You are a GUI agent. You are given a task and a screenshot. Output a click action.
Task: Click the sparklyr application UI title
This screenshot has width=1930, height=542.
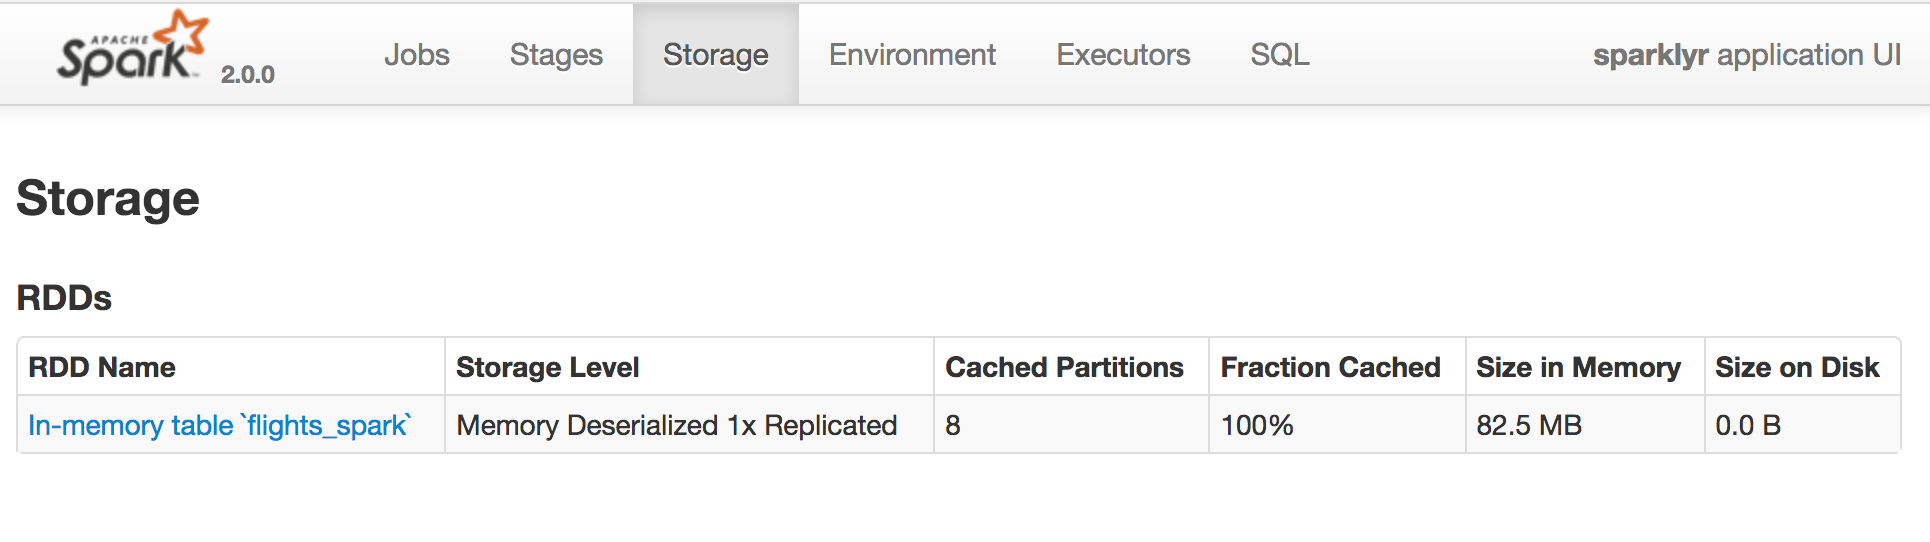tap(1746, 55)
